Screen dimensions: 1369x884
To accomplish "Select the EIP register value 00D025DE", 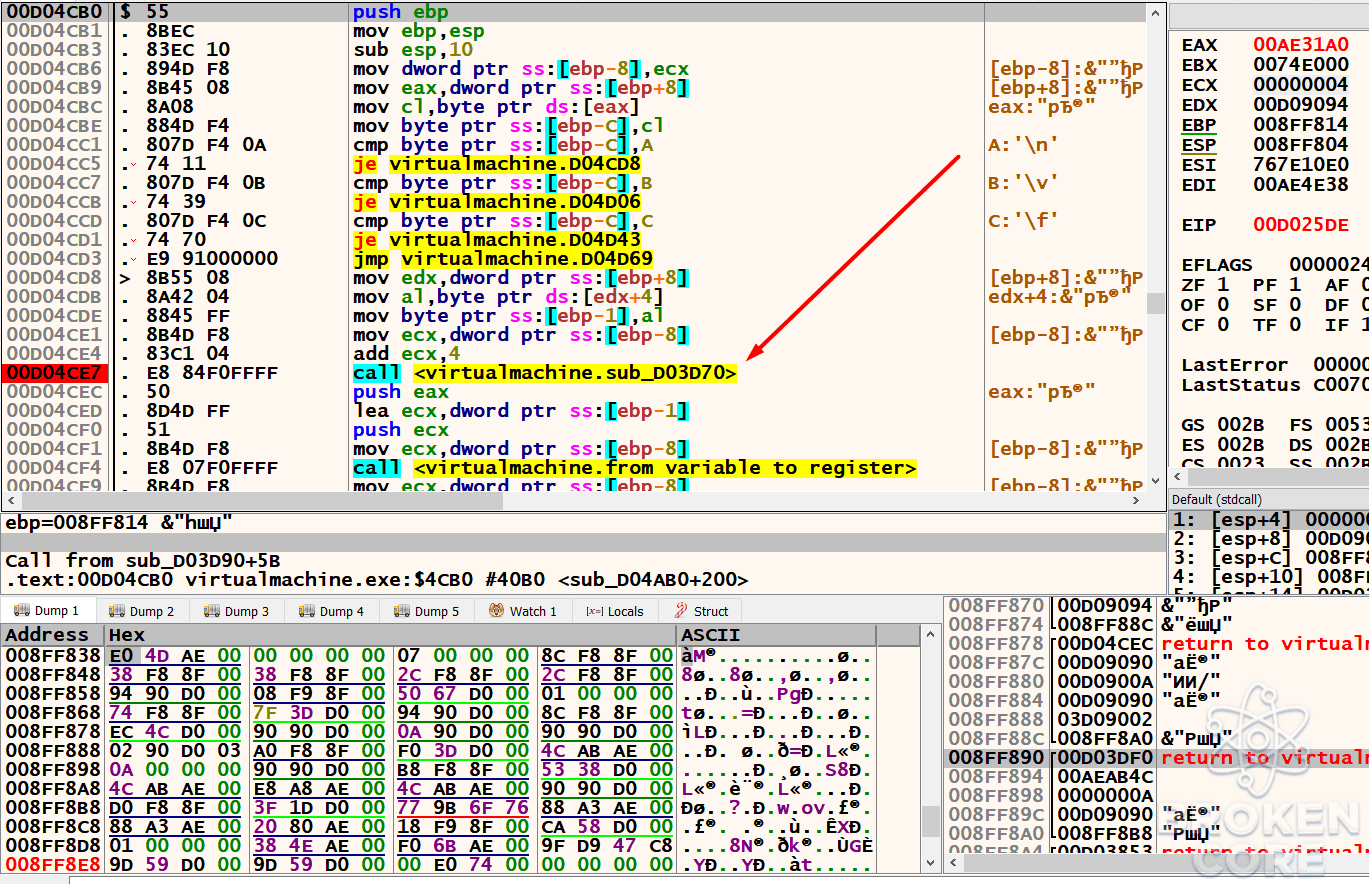I will coord(1301,225).
